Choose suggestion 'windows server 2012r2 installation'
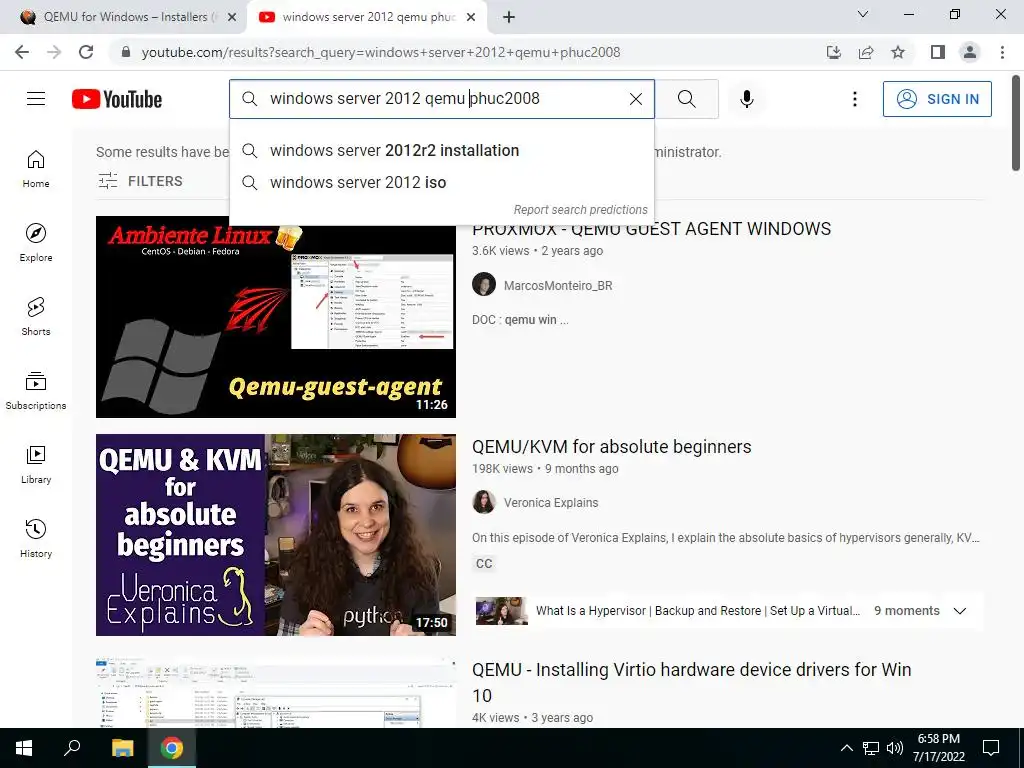This screenshot has width=1024, height=768. pyautogui.click(x=441, y=150)
